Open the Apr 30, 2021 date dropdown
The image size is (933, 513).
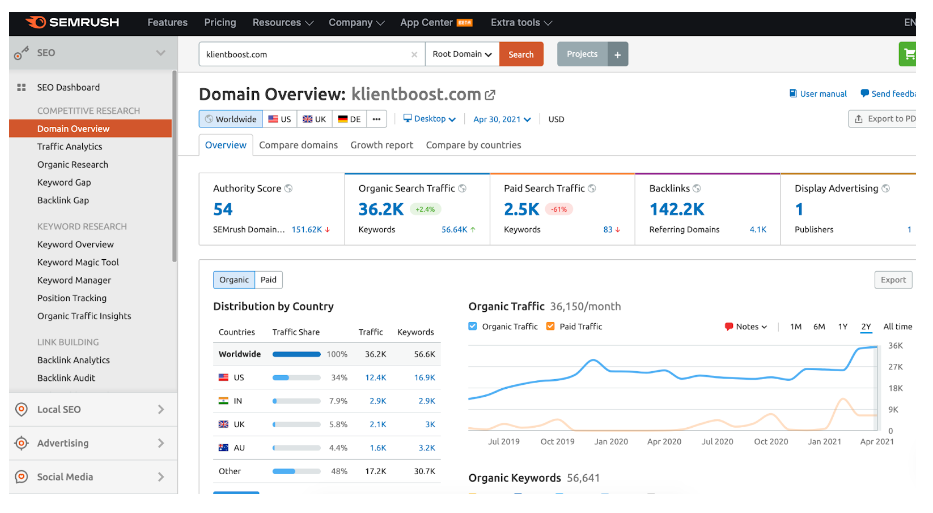[502, 119]
